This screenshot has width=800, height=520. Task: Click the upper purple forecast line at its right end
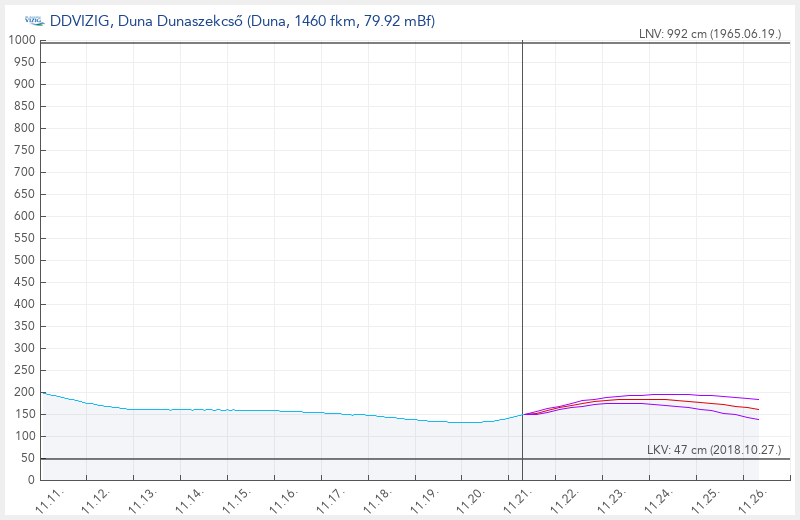click(x=756, y=399)
